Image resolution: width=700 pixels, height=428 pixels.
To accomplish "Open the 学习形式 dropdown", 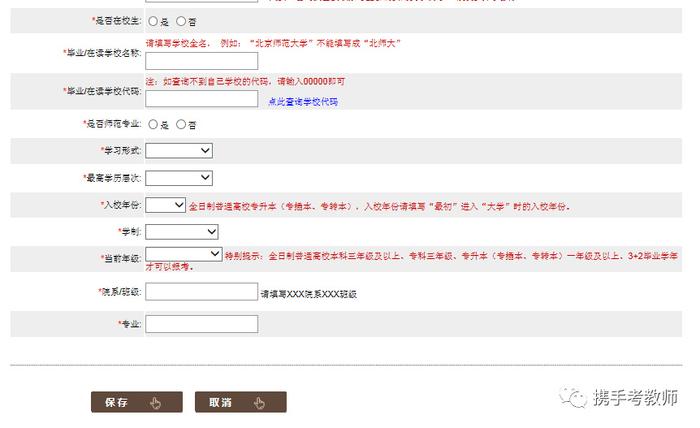I will 179,150.
